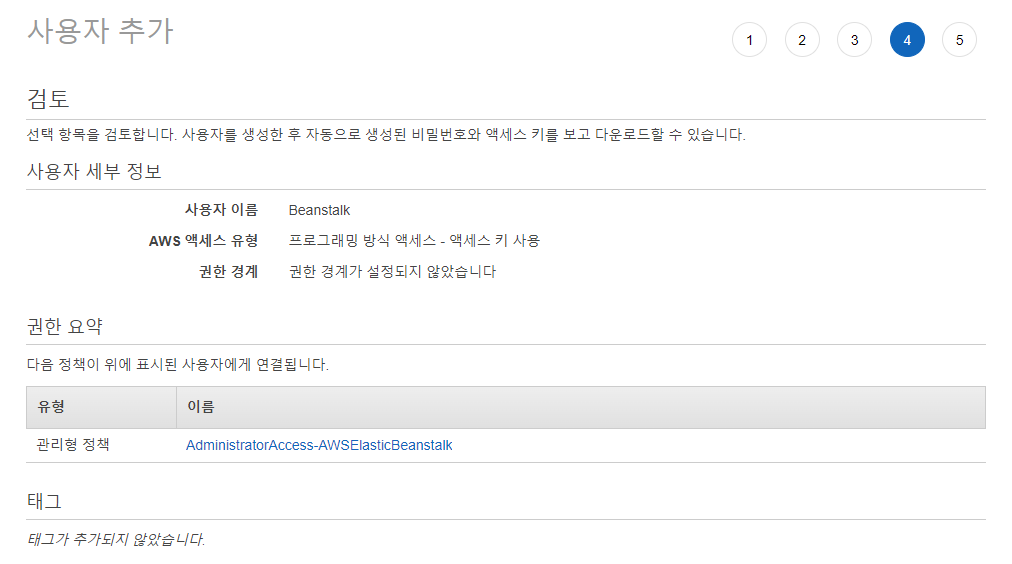Click the 권한 요약 heading
This screenshot has height=564, width=1012.
65,327
